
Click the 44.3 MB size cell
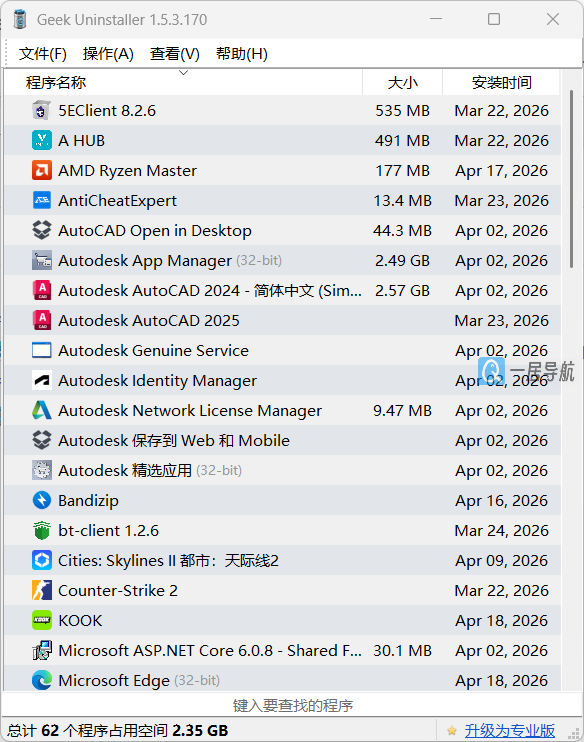tap(402, 230)
